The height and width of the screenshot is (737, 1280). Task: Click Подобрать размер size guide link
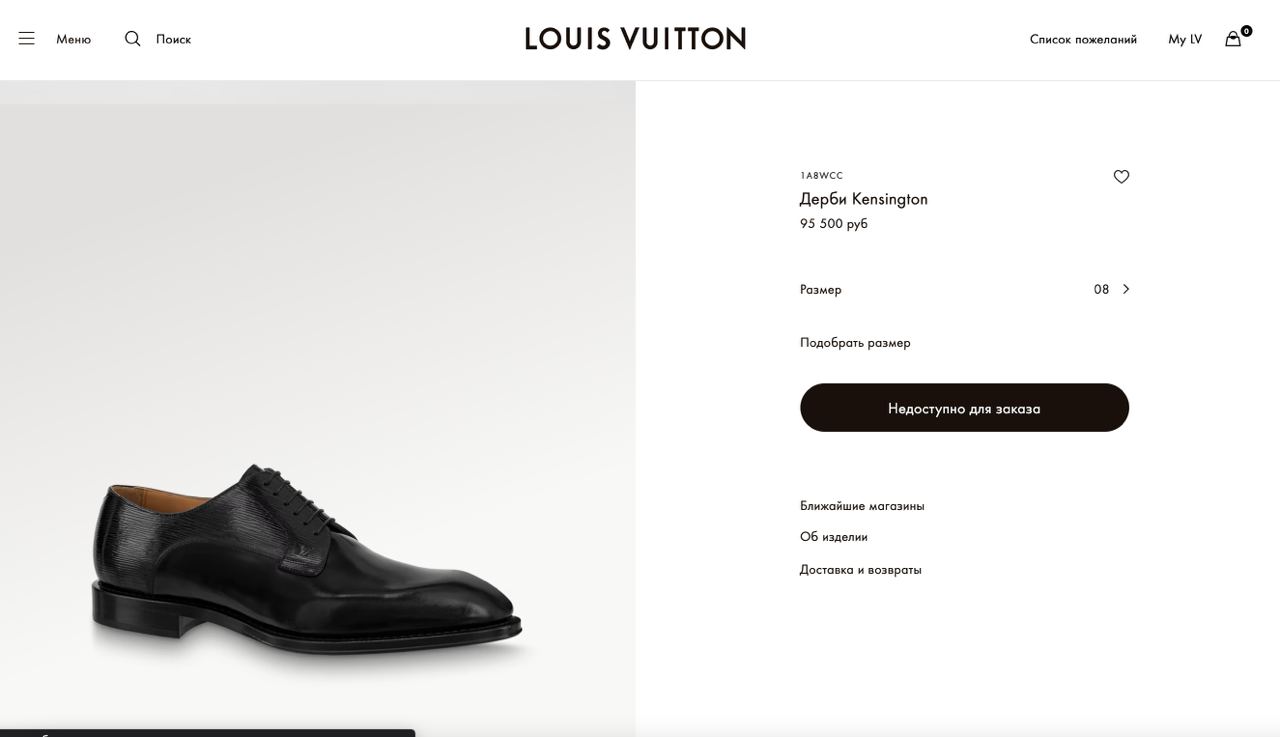coord(855,342)
